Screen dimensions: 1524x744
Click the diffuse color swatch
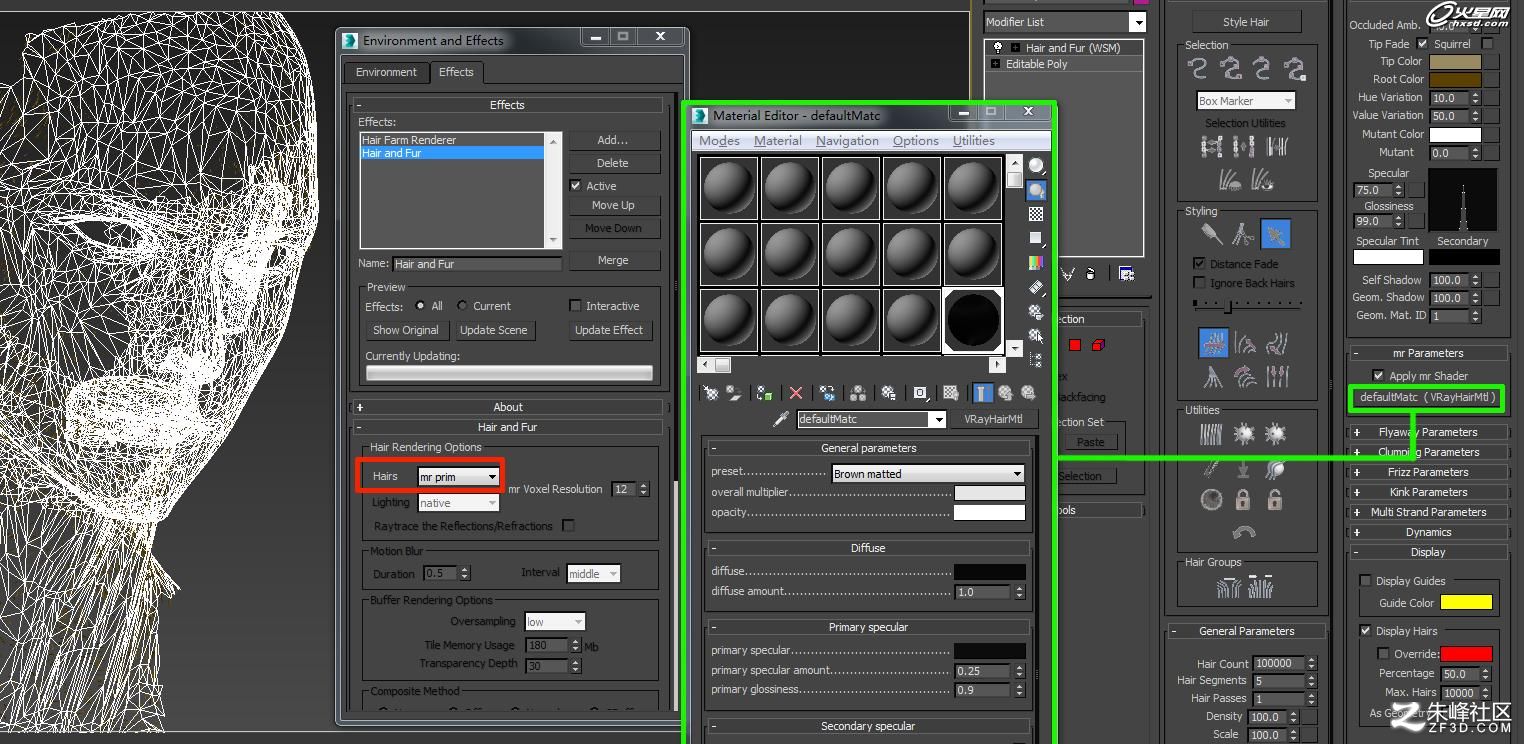[x=989, y=572]
